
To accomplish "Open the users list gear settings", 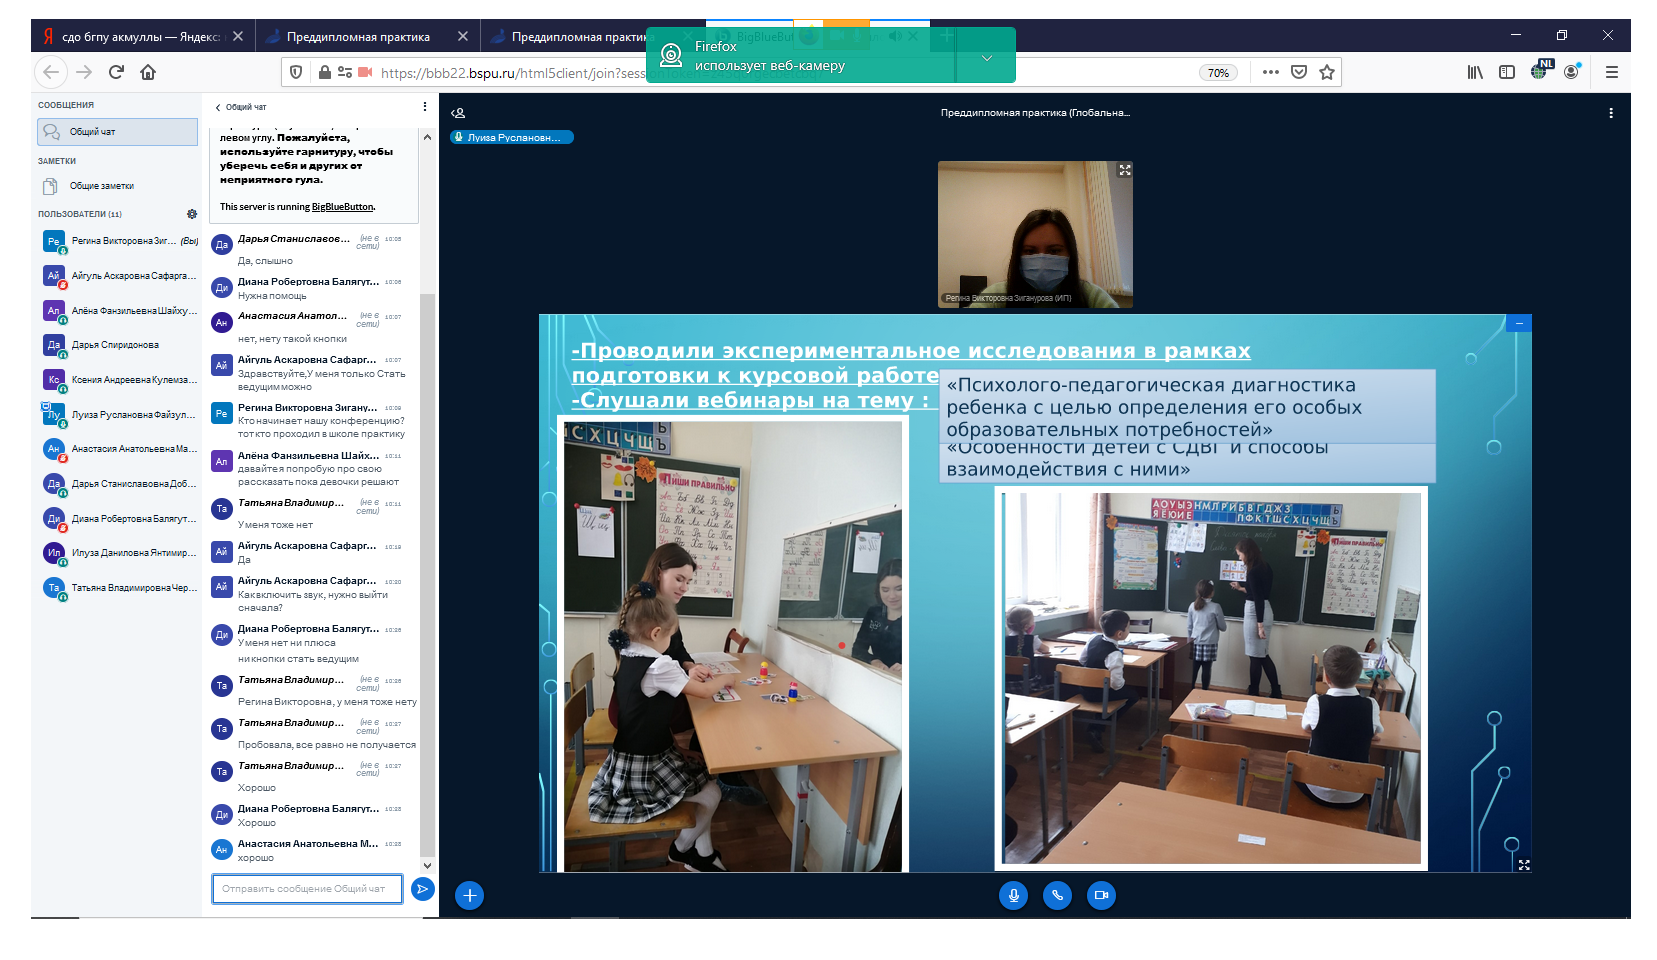I will [192, 214].
